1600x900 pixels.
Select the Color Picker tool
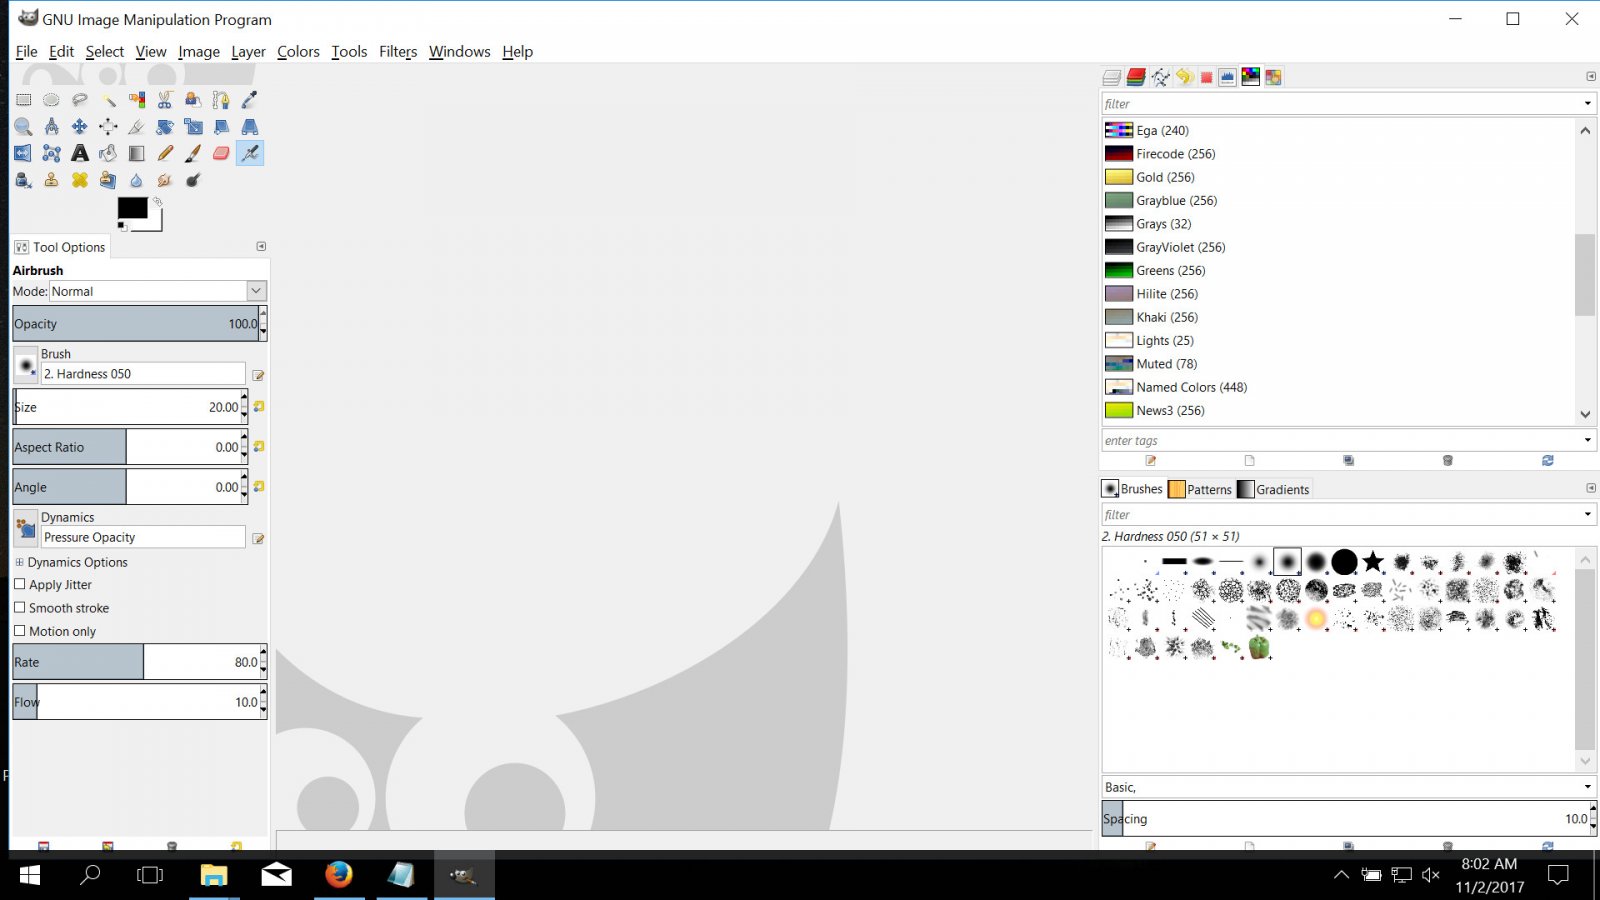250,100
